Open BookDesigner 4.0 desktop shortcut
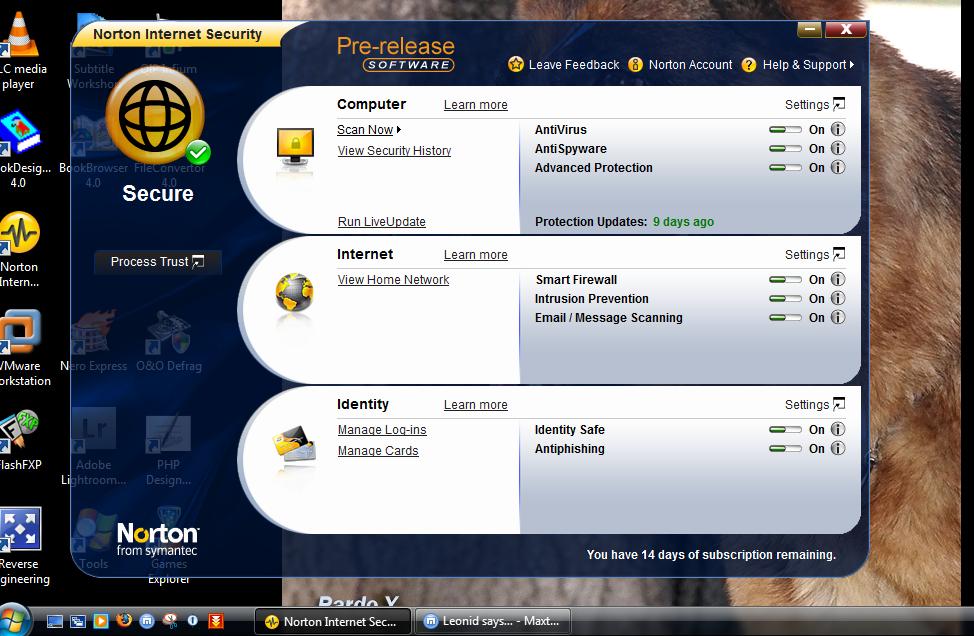This screenshot has width=974, height=636. (21, 149)
